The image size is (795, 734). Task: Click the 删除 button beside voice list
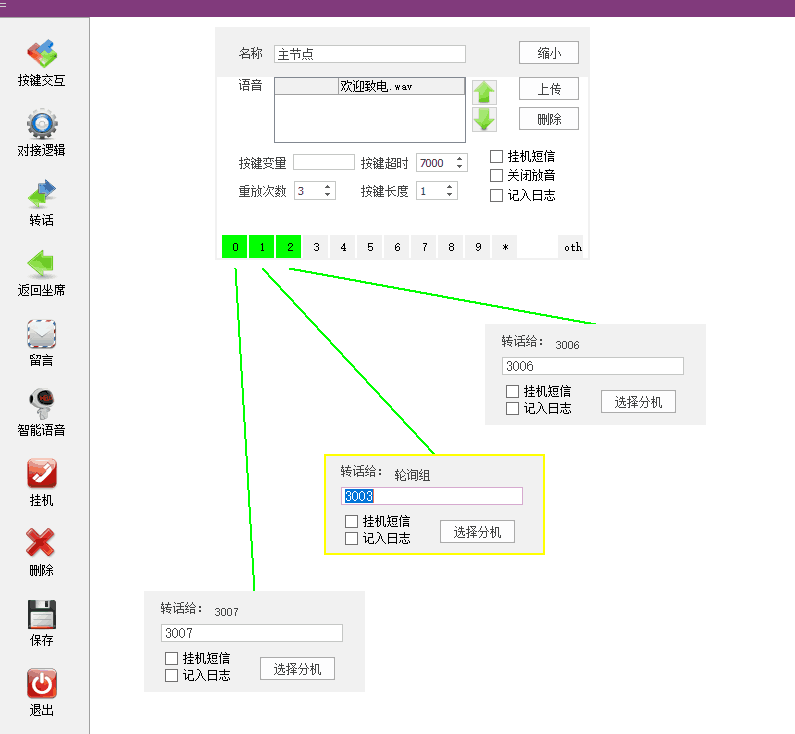point(549,119)
